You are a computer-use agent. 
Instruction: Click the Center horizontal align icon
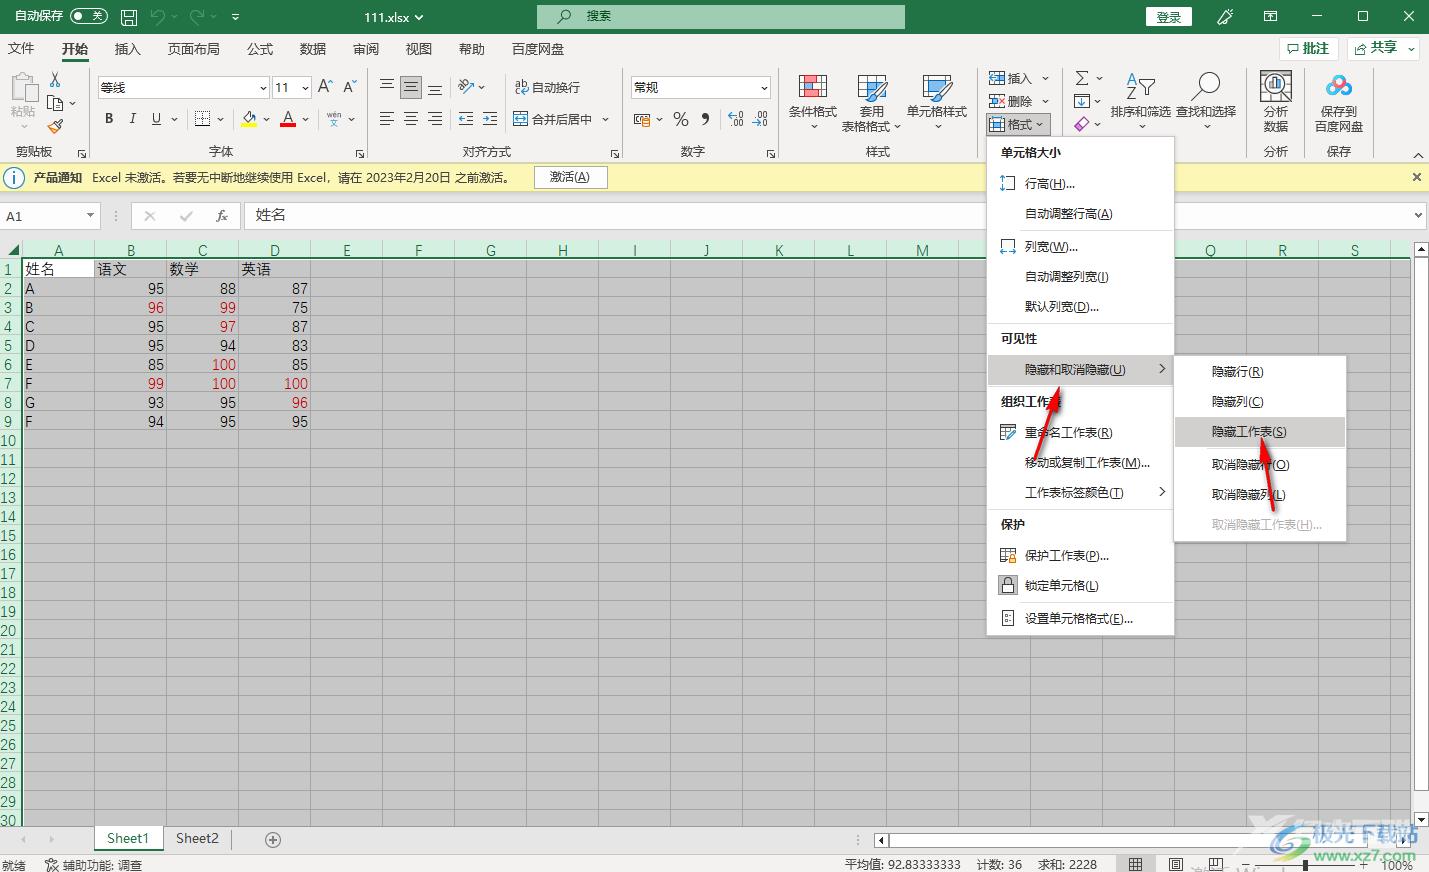pyautogui.click(x=411, y=119)
